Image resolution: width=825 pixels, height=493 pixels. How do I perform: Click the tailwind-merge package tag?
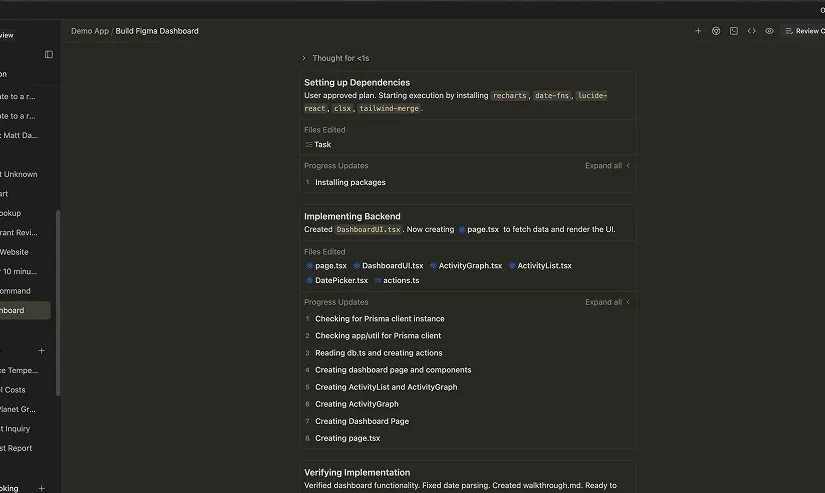pos(389,108)
